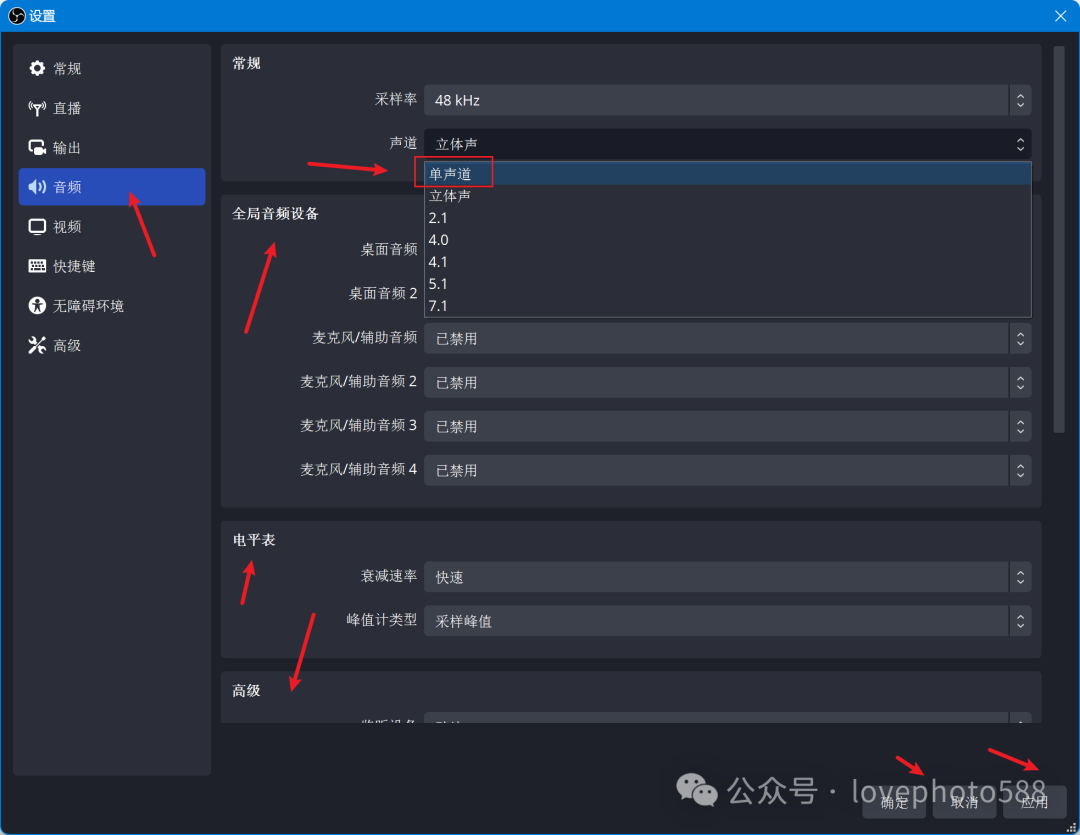The image size is (1080, 835).
Task: Click the Video (视频) monitor icon
Action: pos(37,227)
